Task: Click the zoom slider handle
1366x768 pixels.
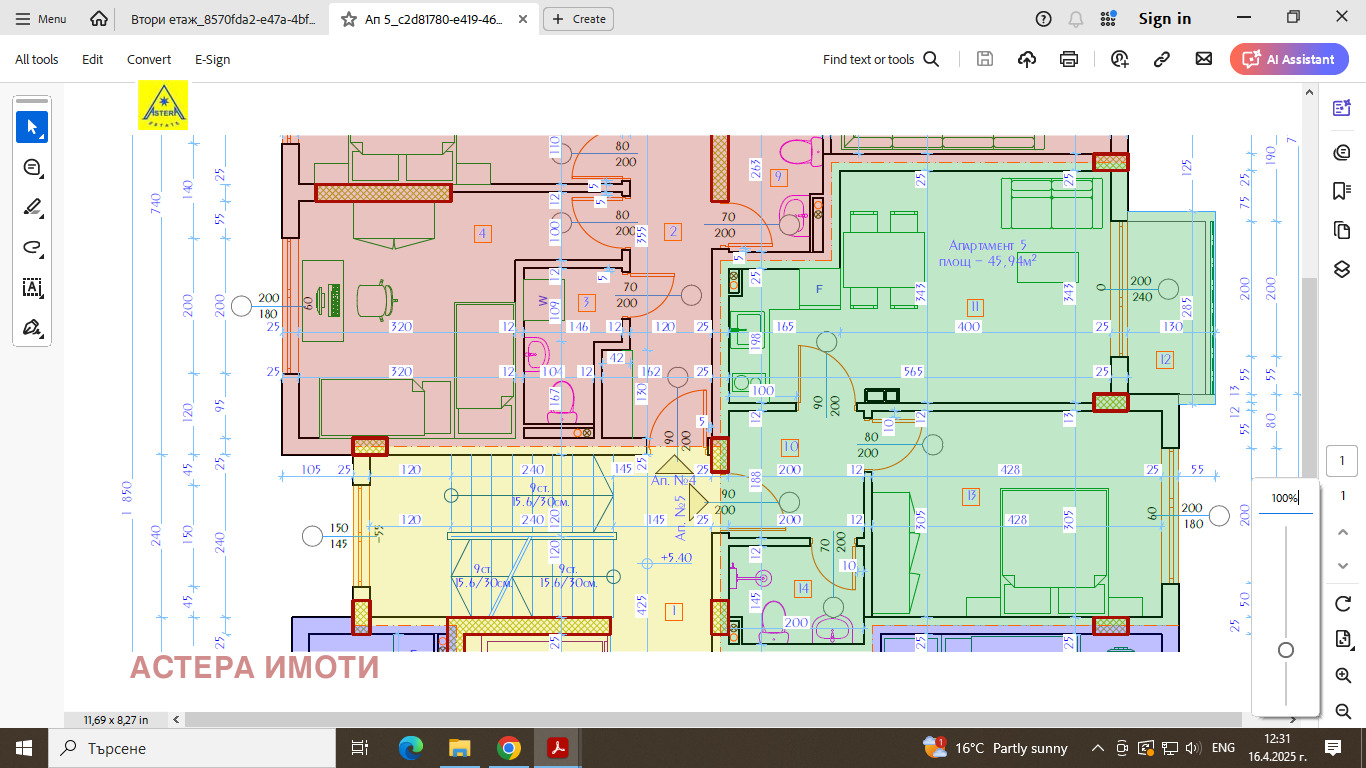Action: (x=1286, y=650)
